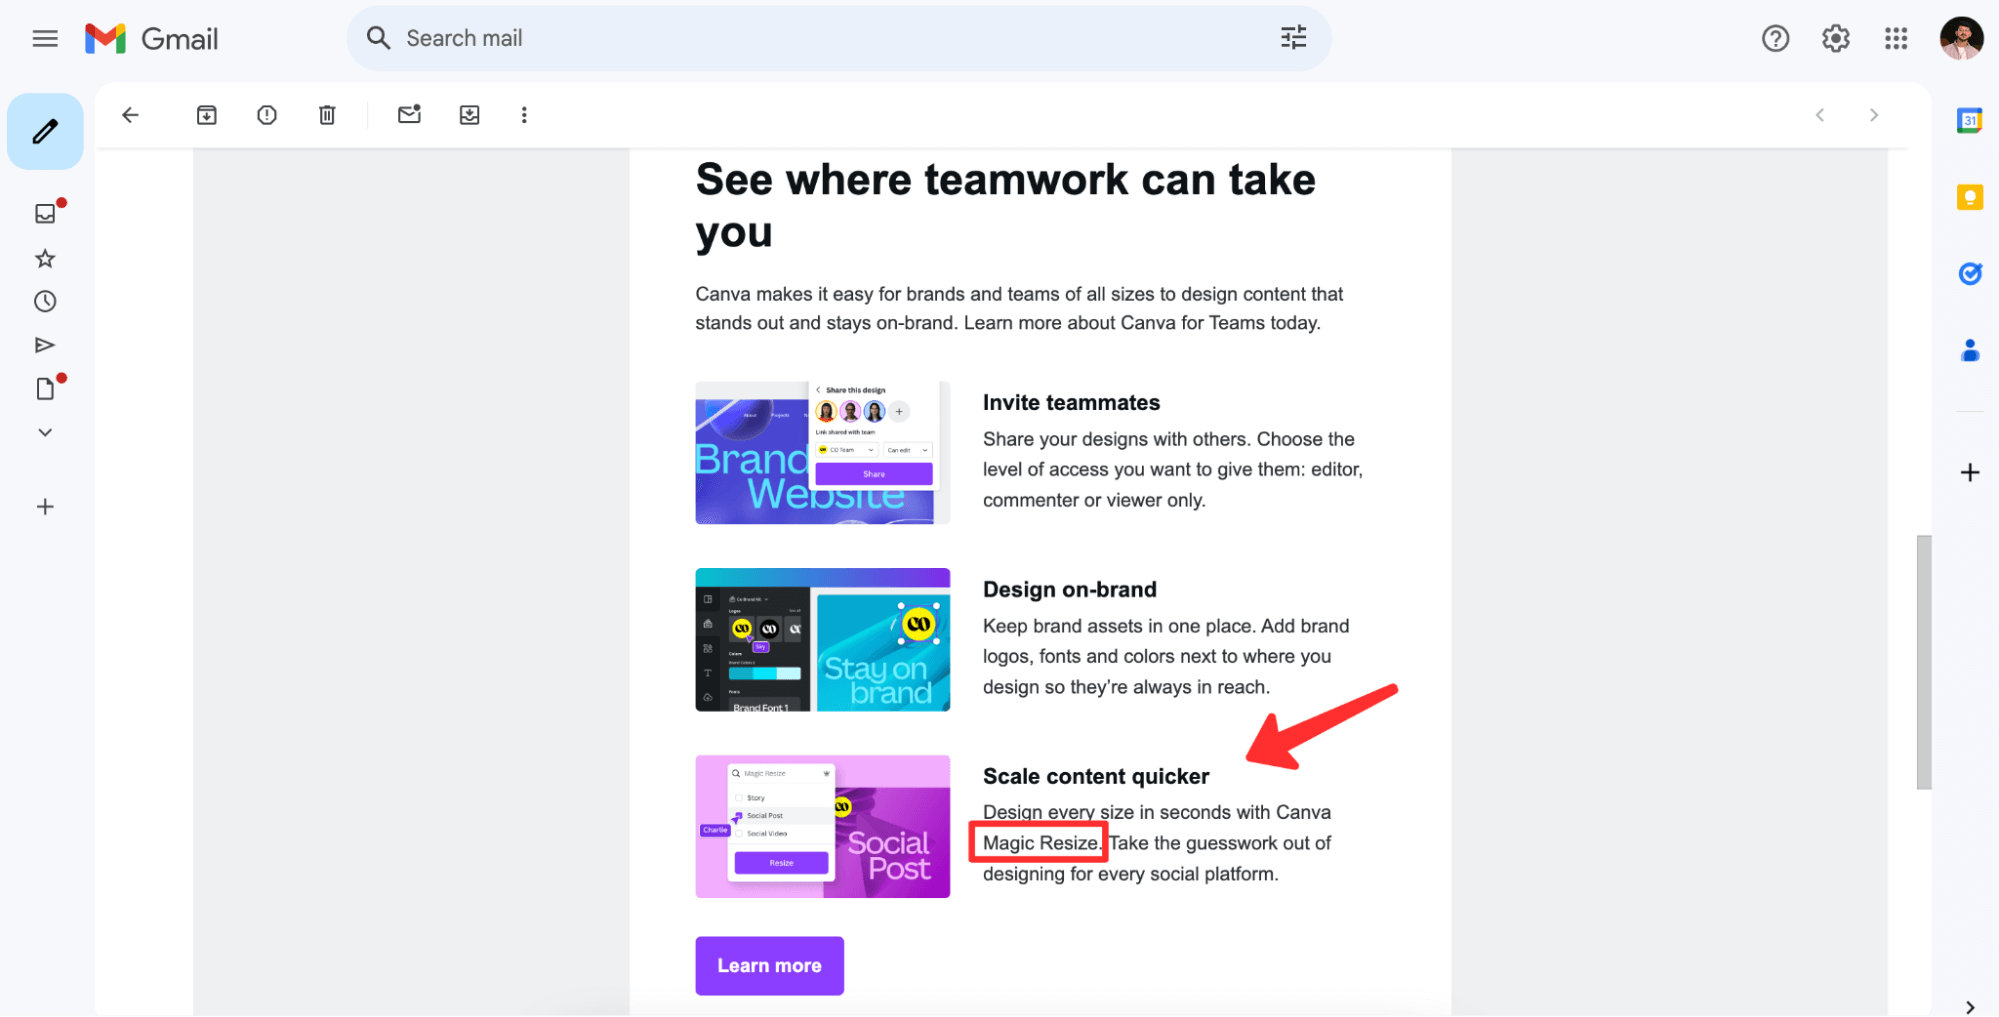
Task: Open search options filter icon
Action: (x=1293, y=38)
